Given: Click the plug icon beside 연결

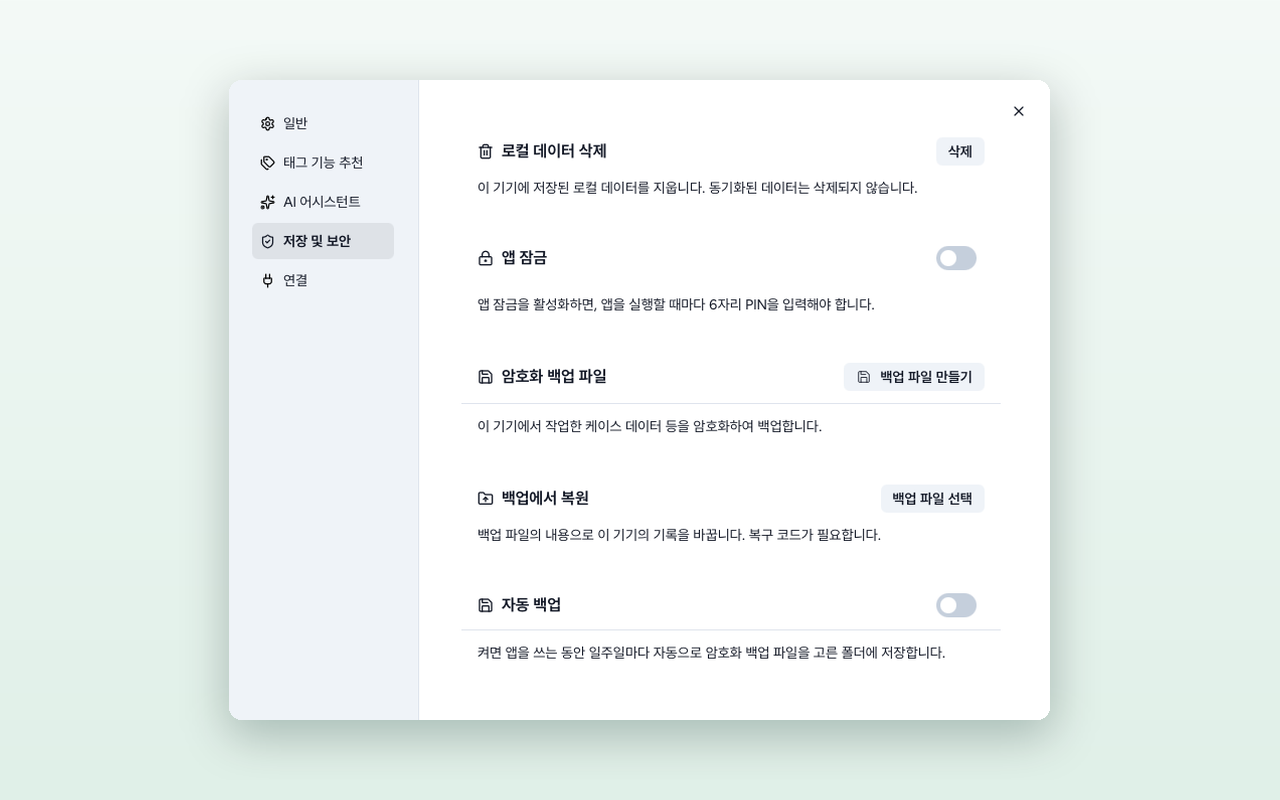Looking at the screenshot, I should click(267, 280).
